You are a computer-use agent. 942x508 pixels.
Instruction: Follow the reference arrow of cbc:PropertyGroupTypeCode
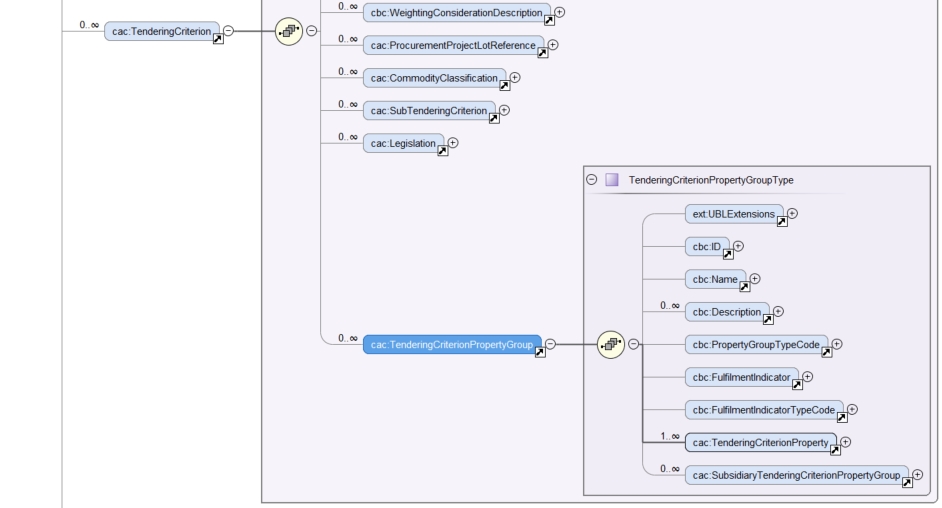pos(827,352)
